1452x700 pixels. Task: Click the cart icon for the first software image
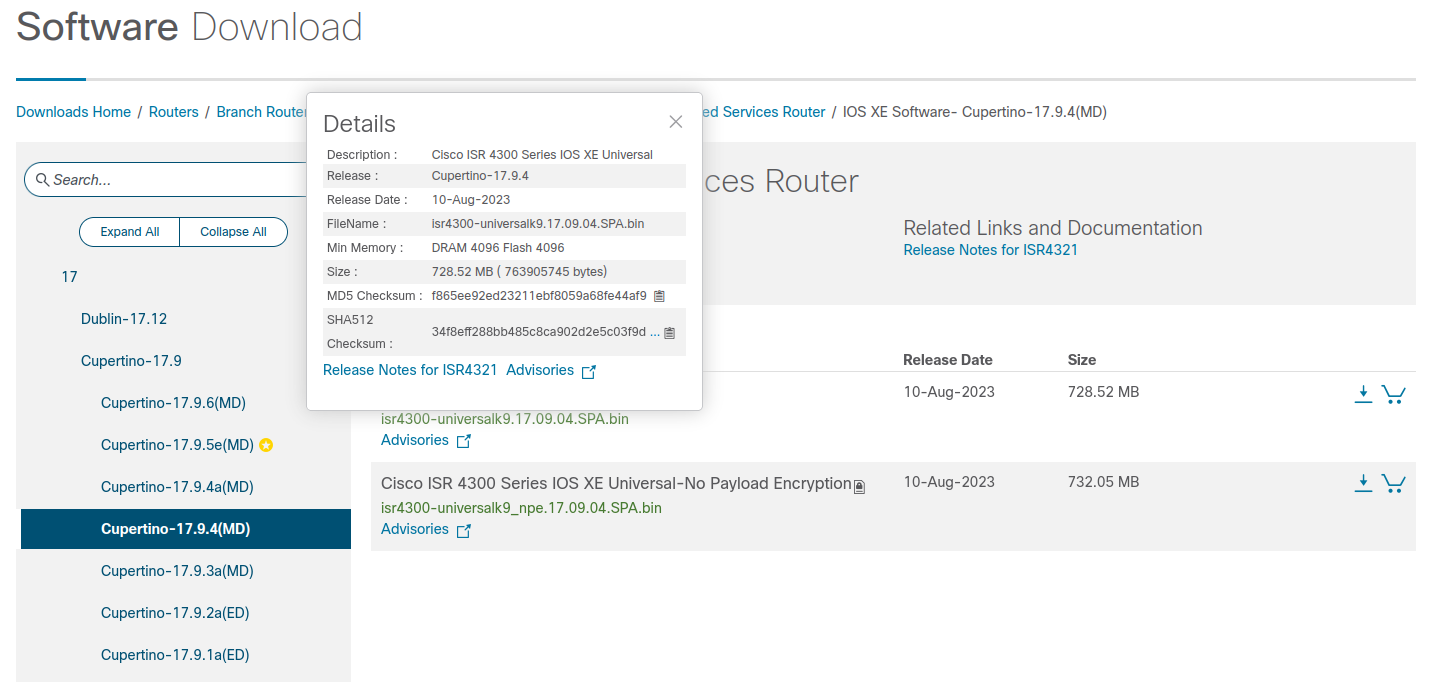point(1394,394)
